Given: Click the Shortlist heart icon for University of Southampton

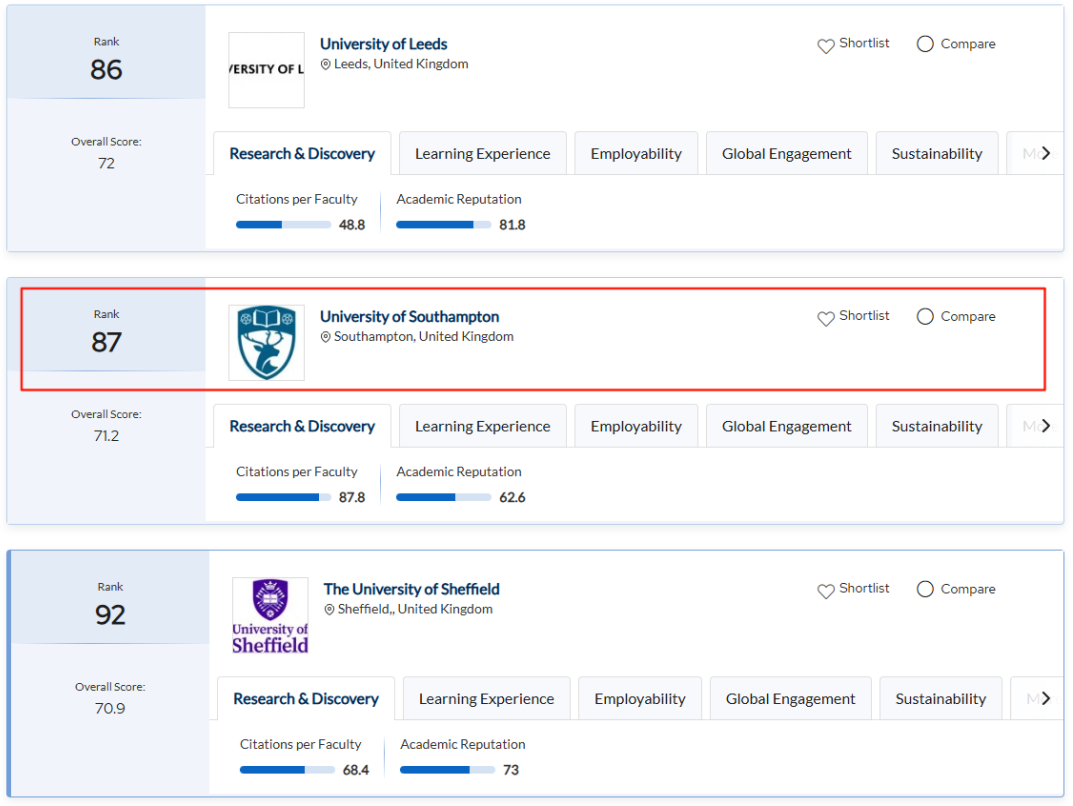Looking at the screenshot, I should click(x=825, y=318).
